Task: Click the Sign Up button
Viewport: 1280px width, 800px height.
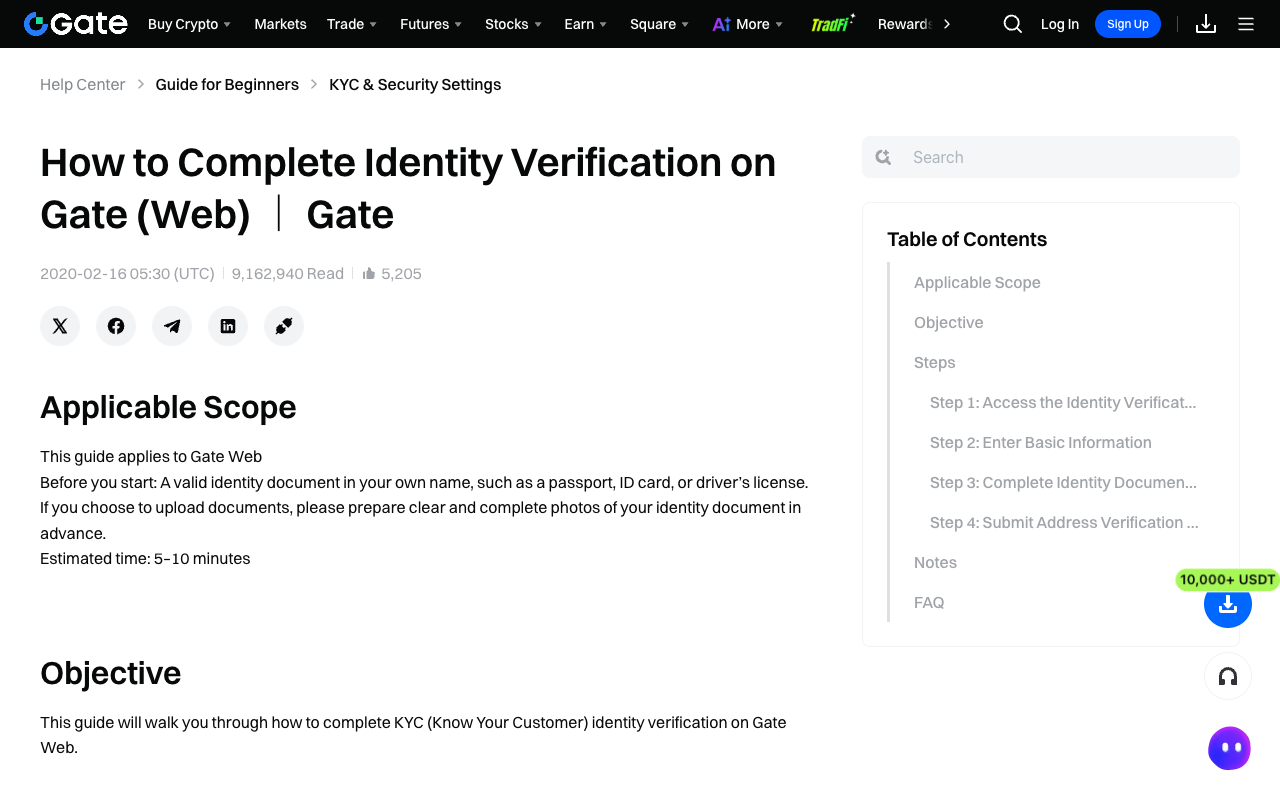Action: pyautogui.click(x=1128, y=24)
